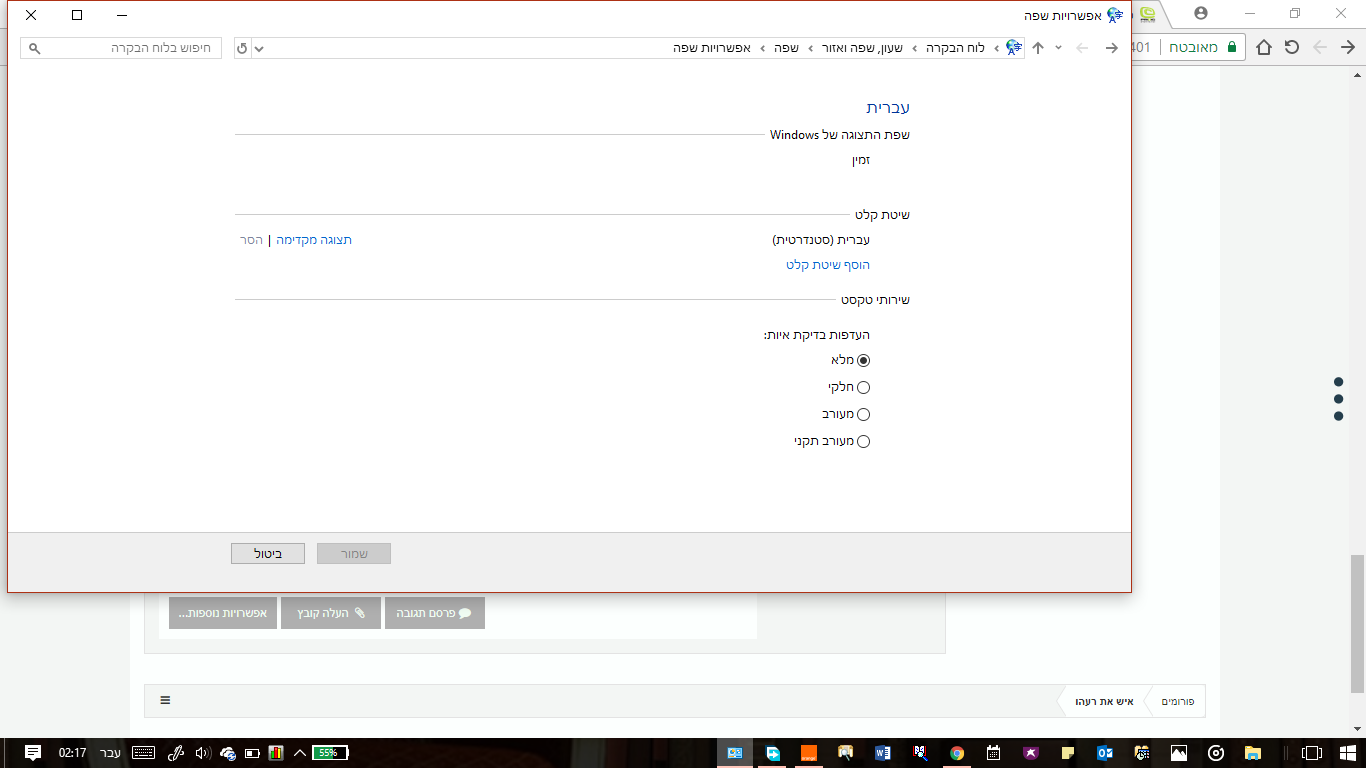Refresh the Control Panel address bar
1366x768 pixels.
point(242,48)
